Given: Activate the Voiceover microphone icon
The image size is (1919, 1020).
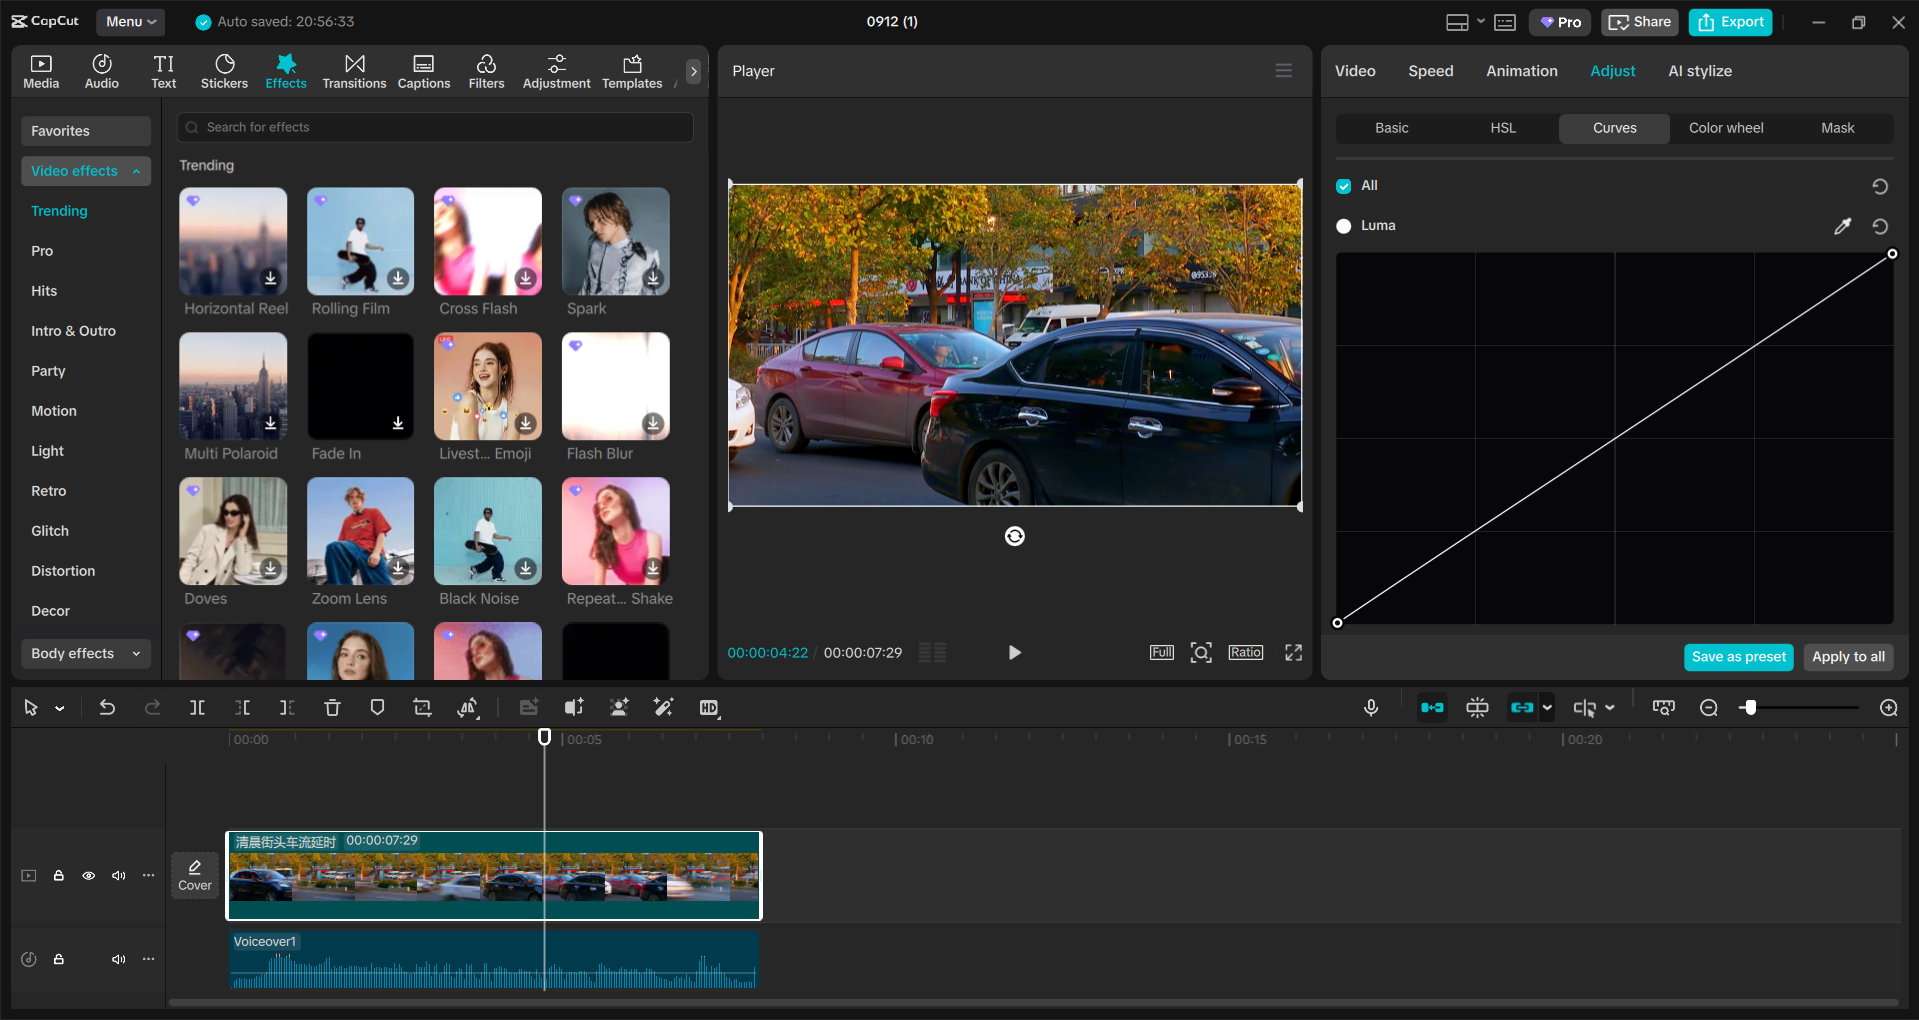Looking at the screenshot, I should tap(1371, 707).
